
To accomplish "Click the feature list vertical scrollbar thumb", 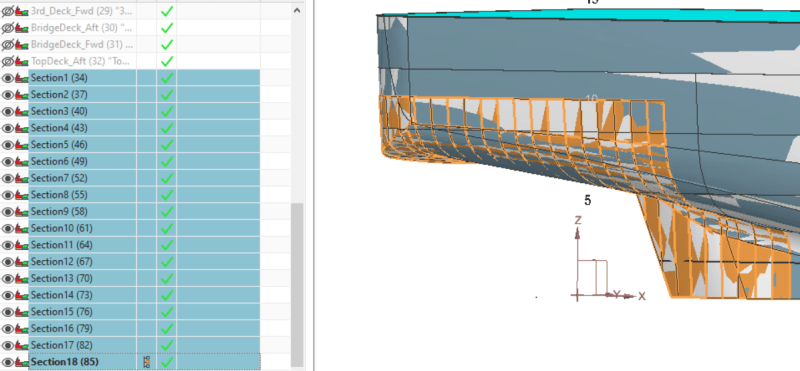I will click(297, 285).
